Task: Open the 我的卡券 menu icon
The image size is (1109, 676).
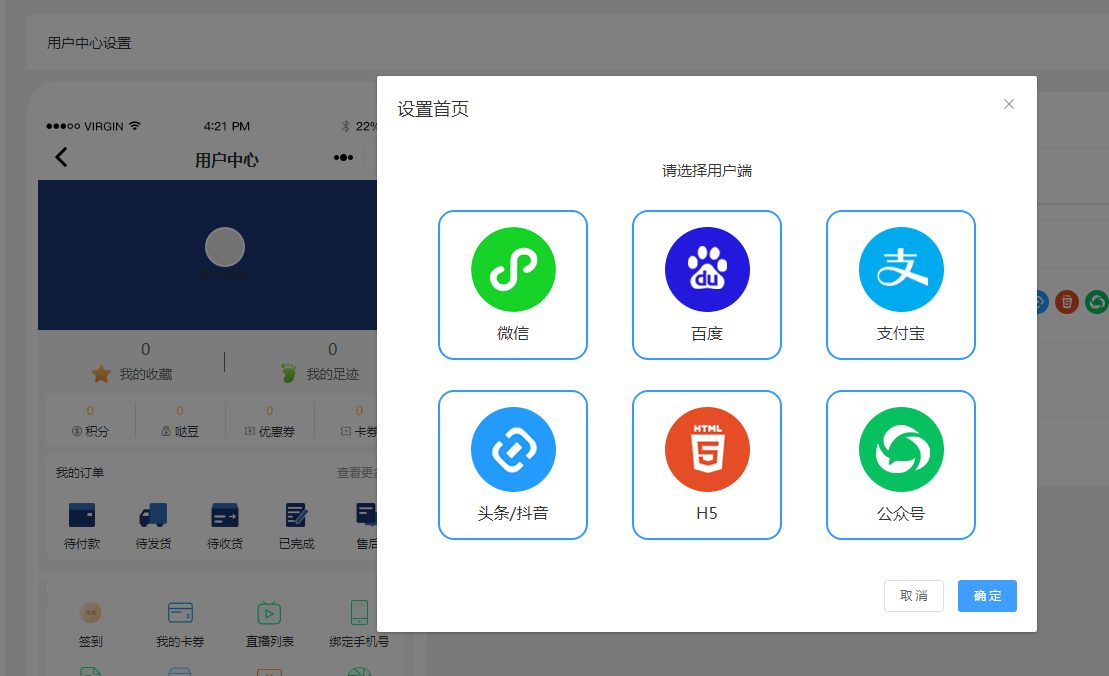Action: tap(180, 612)
